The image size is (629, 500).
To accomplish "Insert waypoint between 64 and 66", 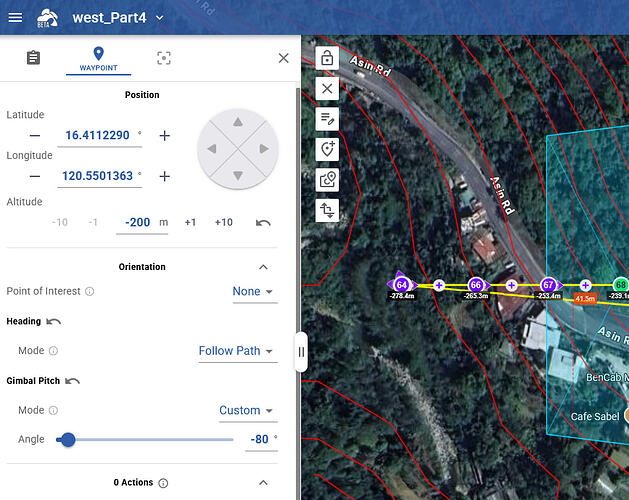I will [x=439, y=285].
